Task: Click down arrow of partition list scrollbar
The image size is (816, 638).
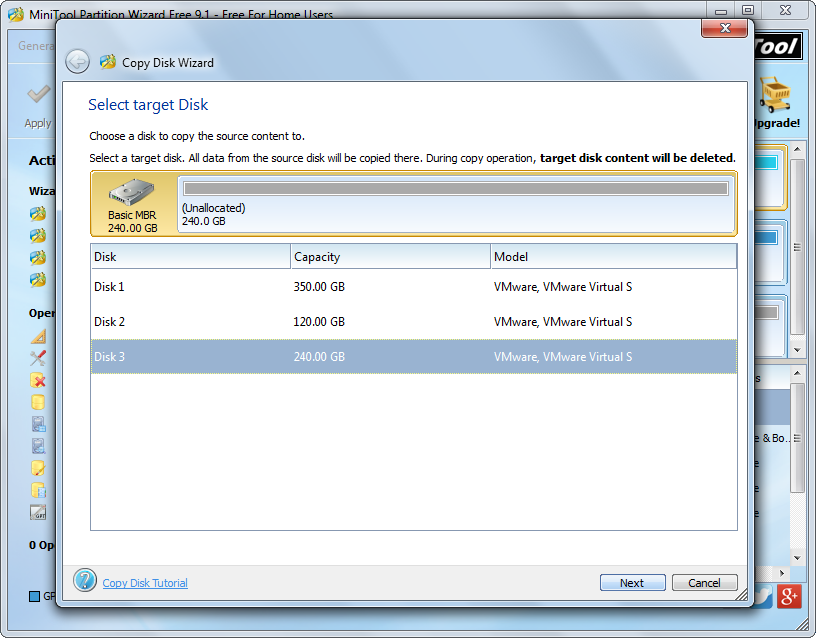Action: (x=797, y=558)
